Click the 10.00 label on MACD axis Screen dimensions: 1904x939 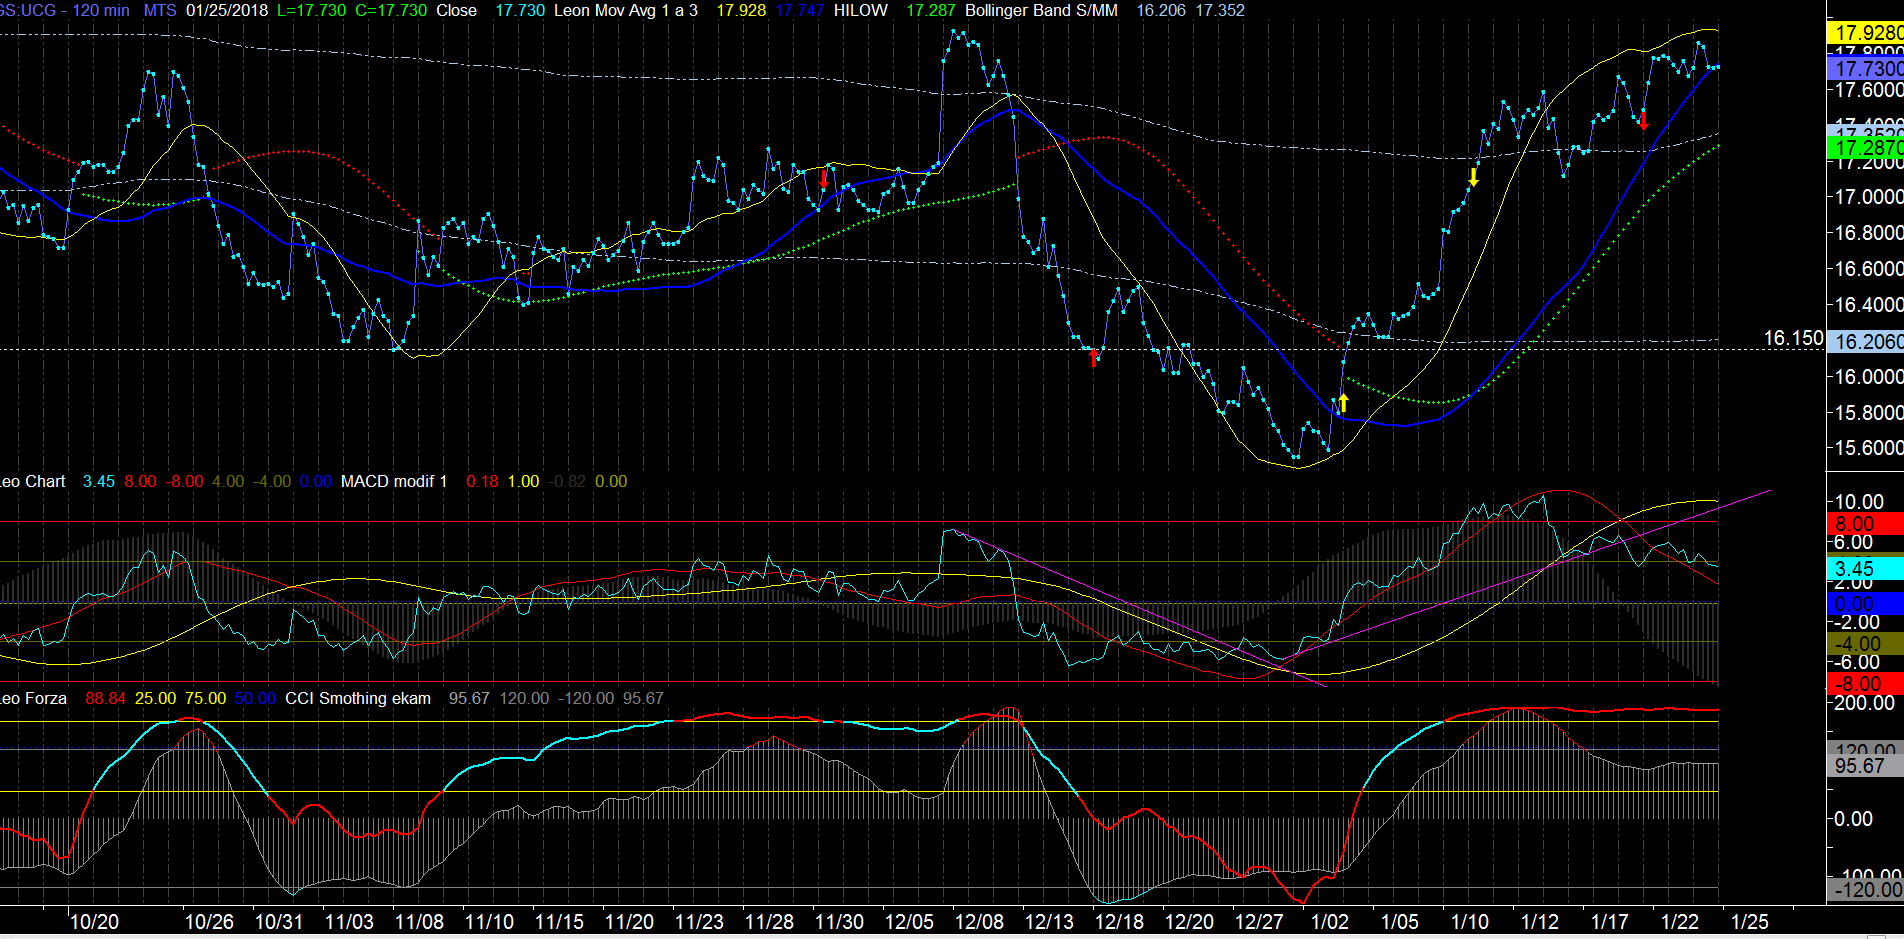[1859, 502]
